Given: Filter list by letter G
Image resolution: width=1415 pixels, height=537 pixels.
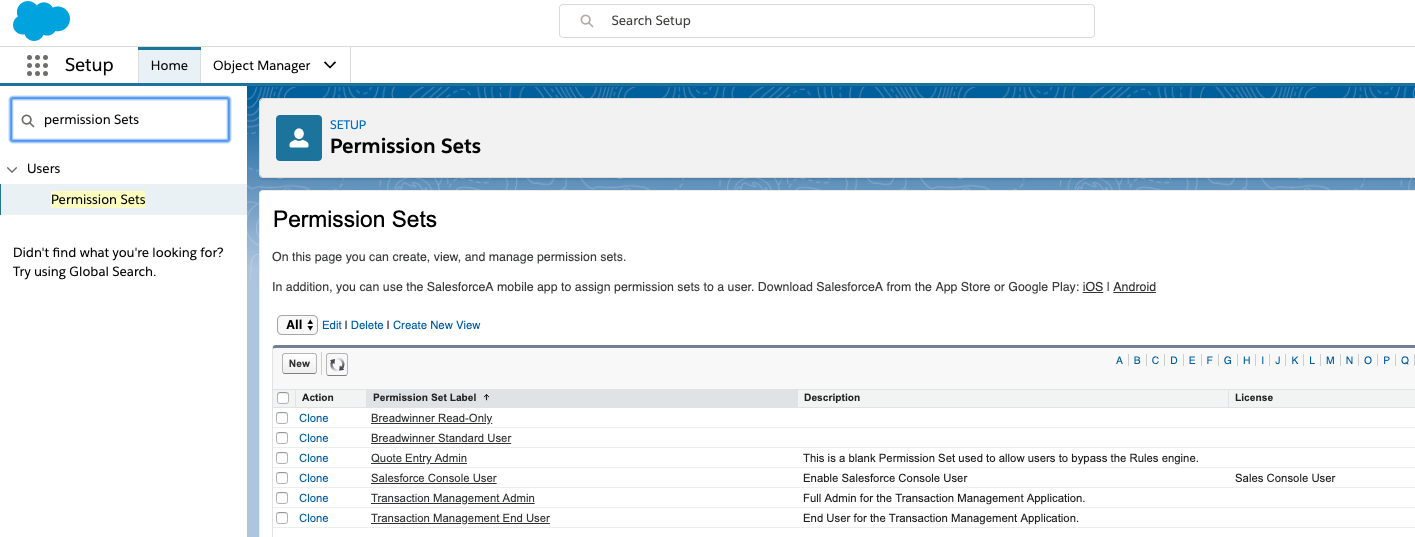Looking at the screenshot, I should point(1227,361).
